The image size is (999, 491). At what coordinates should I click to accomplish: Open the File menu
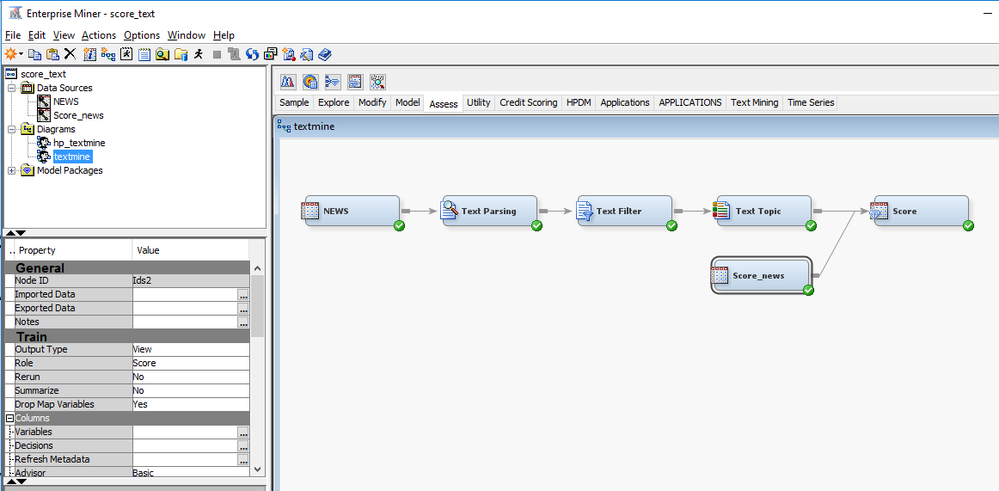(13, 35)
